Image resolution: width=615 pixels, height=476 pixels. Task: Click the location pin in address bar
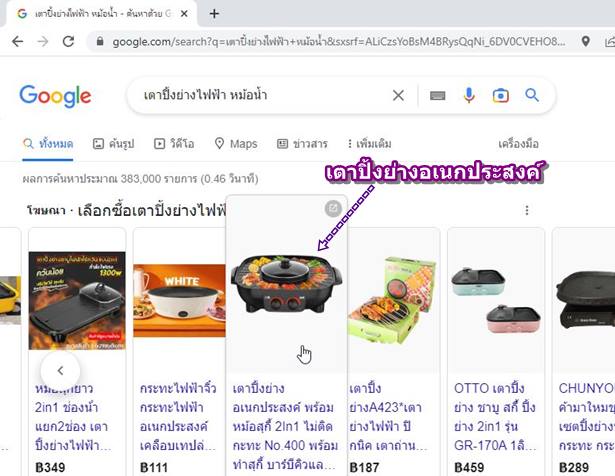pos(586,41)
